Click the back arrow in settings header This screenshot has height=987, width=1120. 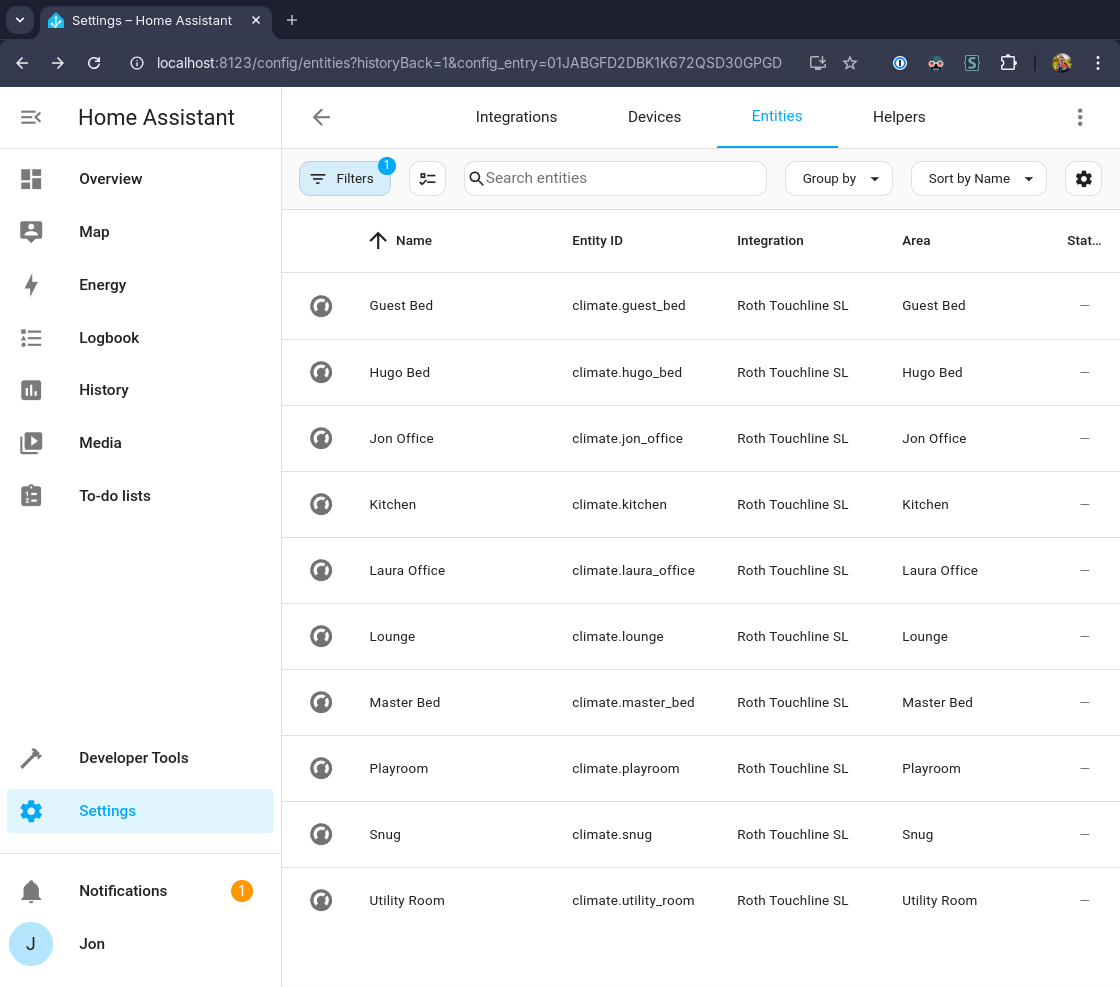pos(321,117)
